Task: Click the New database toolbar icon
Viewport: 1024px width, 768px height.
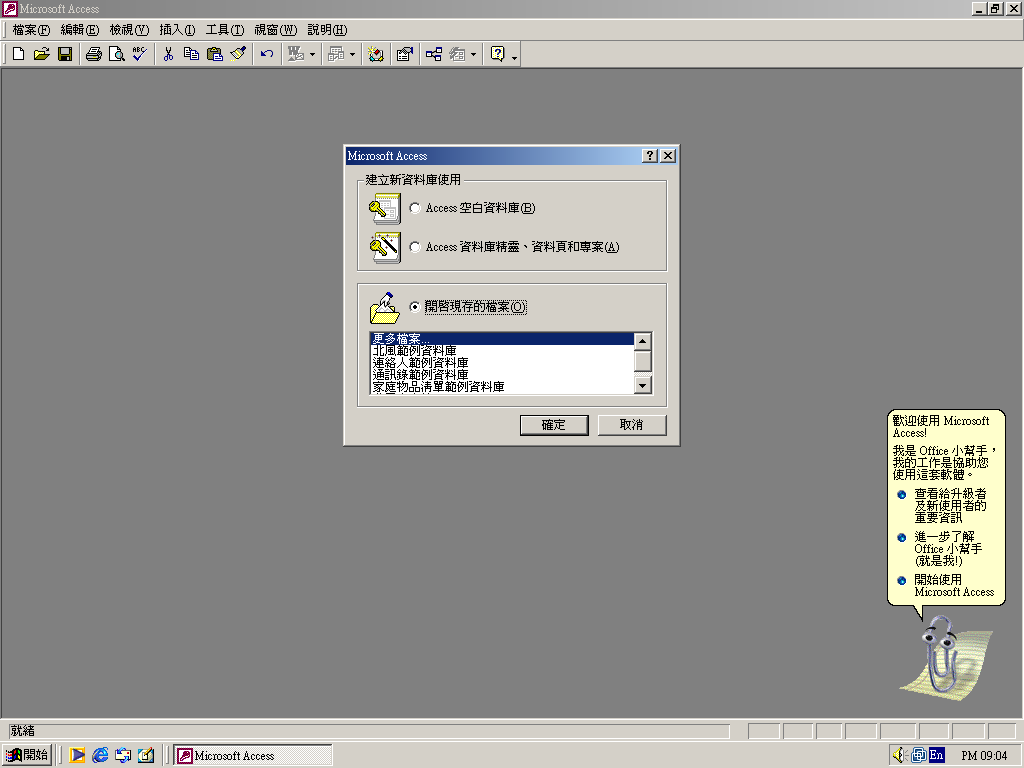Action: tap(18, 54)
